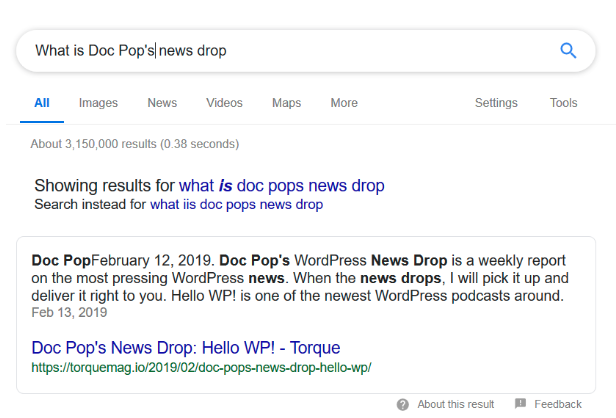Screen dimensions: 616x418
Task: Switch to the Maps tab
Action: click(x=286, y=103)
